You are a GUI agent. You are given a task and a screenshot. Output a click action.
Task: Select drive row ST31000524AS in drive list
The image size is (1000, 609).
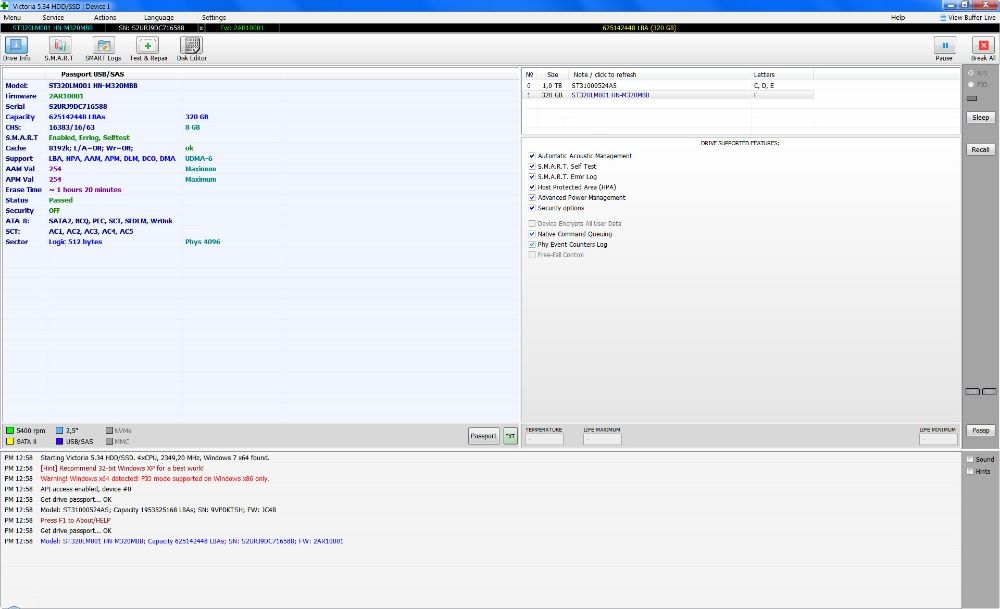tap(668, 85)
